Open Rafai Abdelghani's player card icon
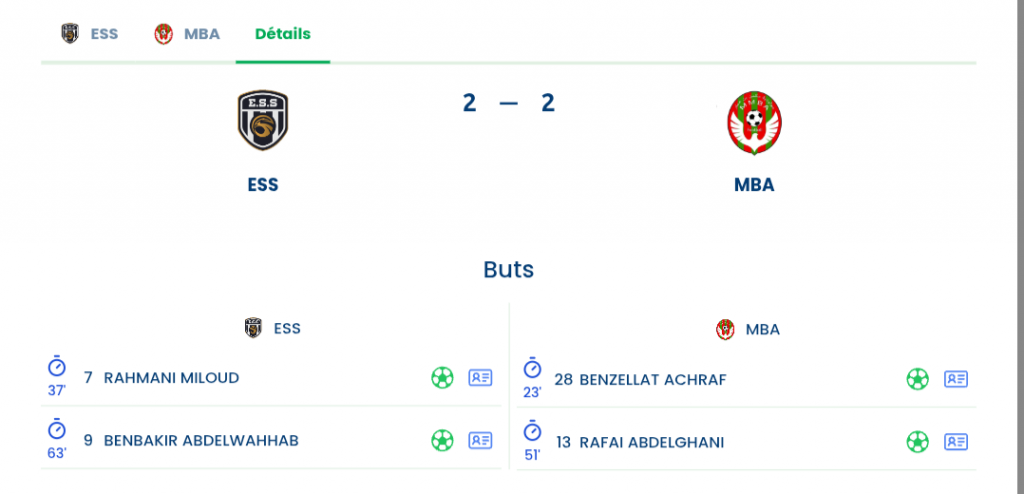 (x=956, y=441)
